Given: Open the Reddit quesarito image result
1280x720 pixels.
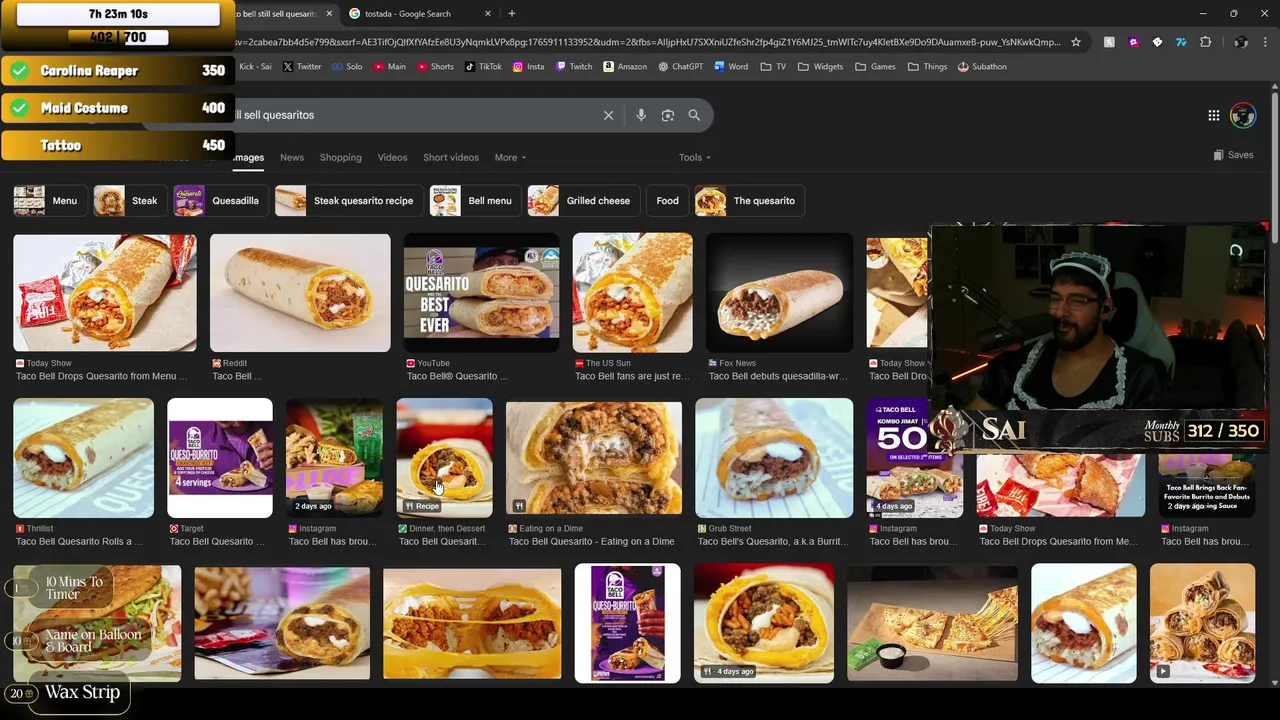Looking at the screenshot, I should 300,293.
